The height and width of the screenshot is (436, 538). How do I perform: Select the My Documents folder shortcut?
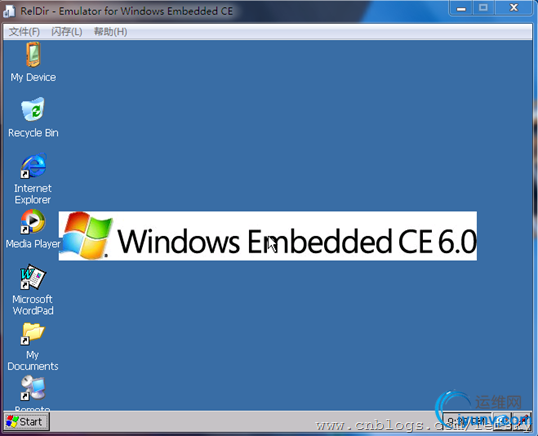pos(33,333)
